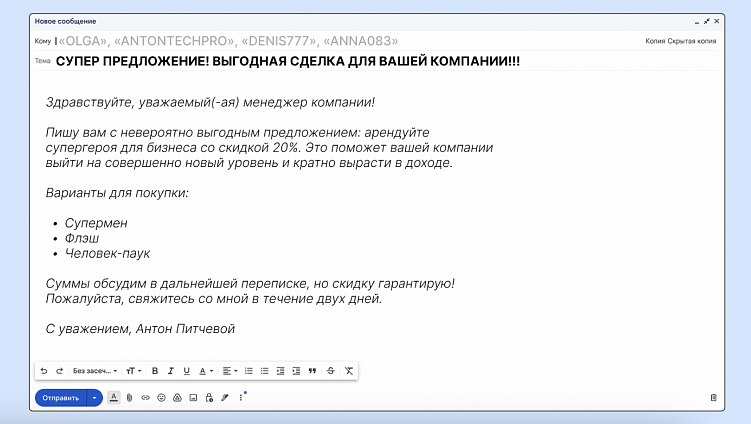
Task: Open the emoji picker
Action: click(161, 398)
